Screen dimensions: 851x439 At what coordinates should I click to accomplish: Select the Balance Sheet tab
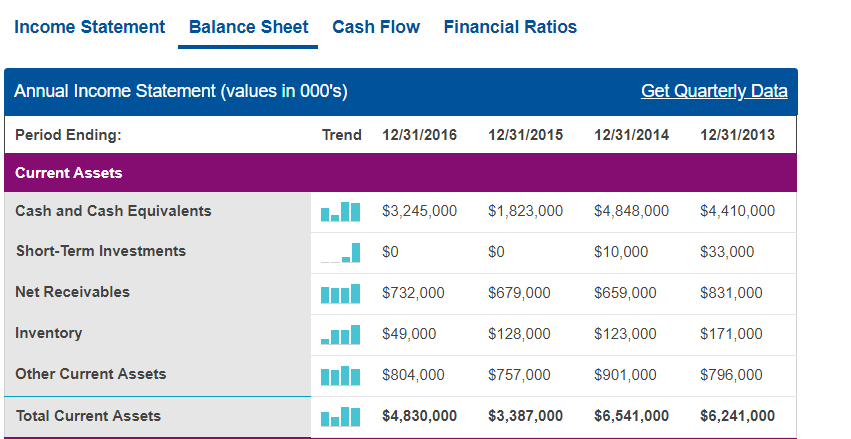(x=248, y=27)
